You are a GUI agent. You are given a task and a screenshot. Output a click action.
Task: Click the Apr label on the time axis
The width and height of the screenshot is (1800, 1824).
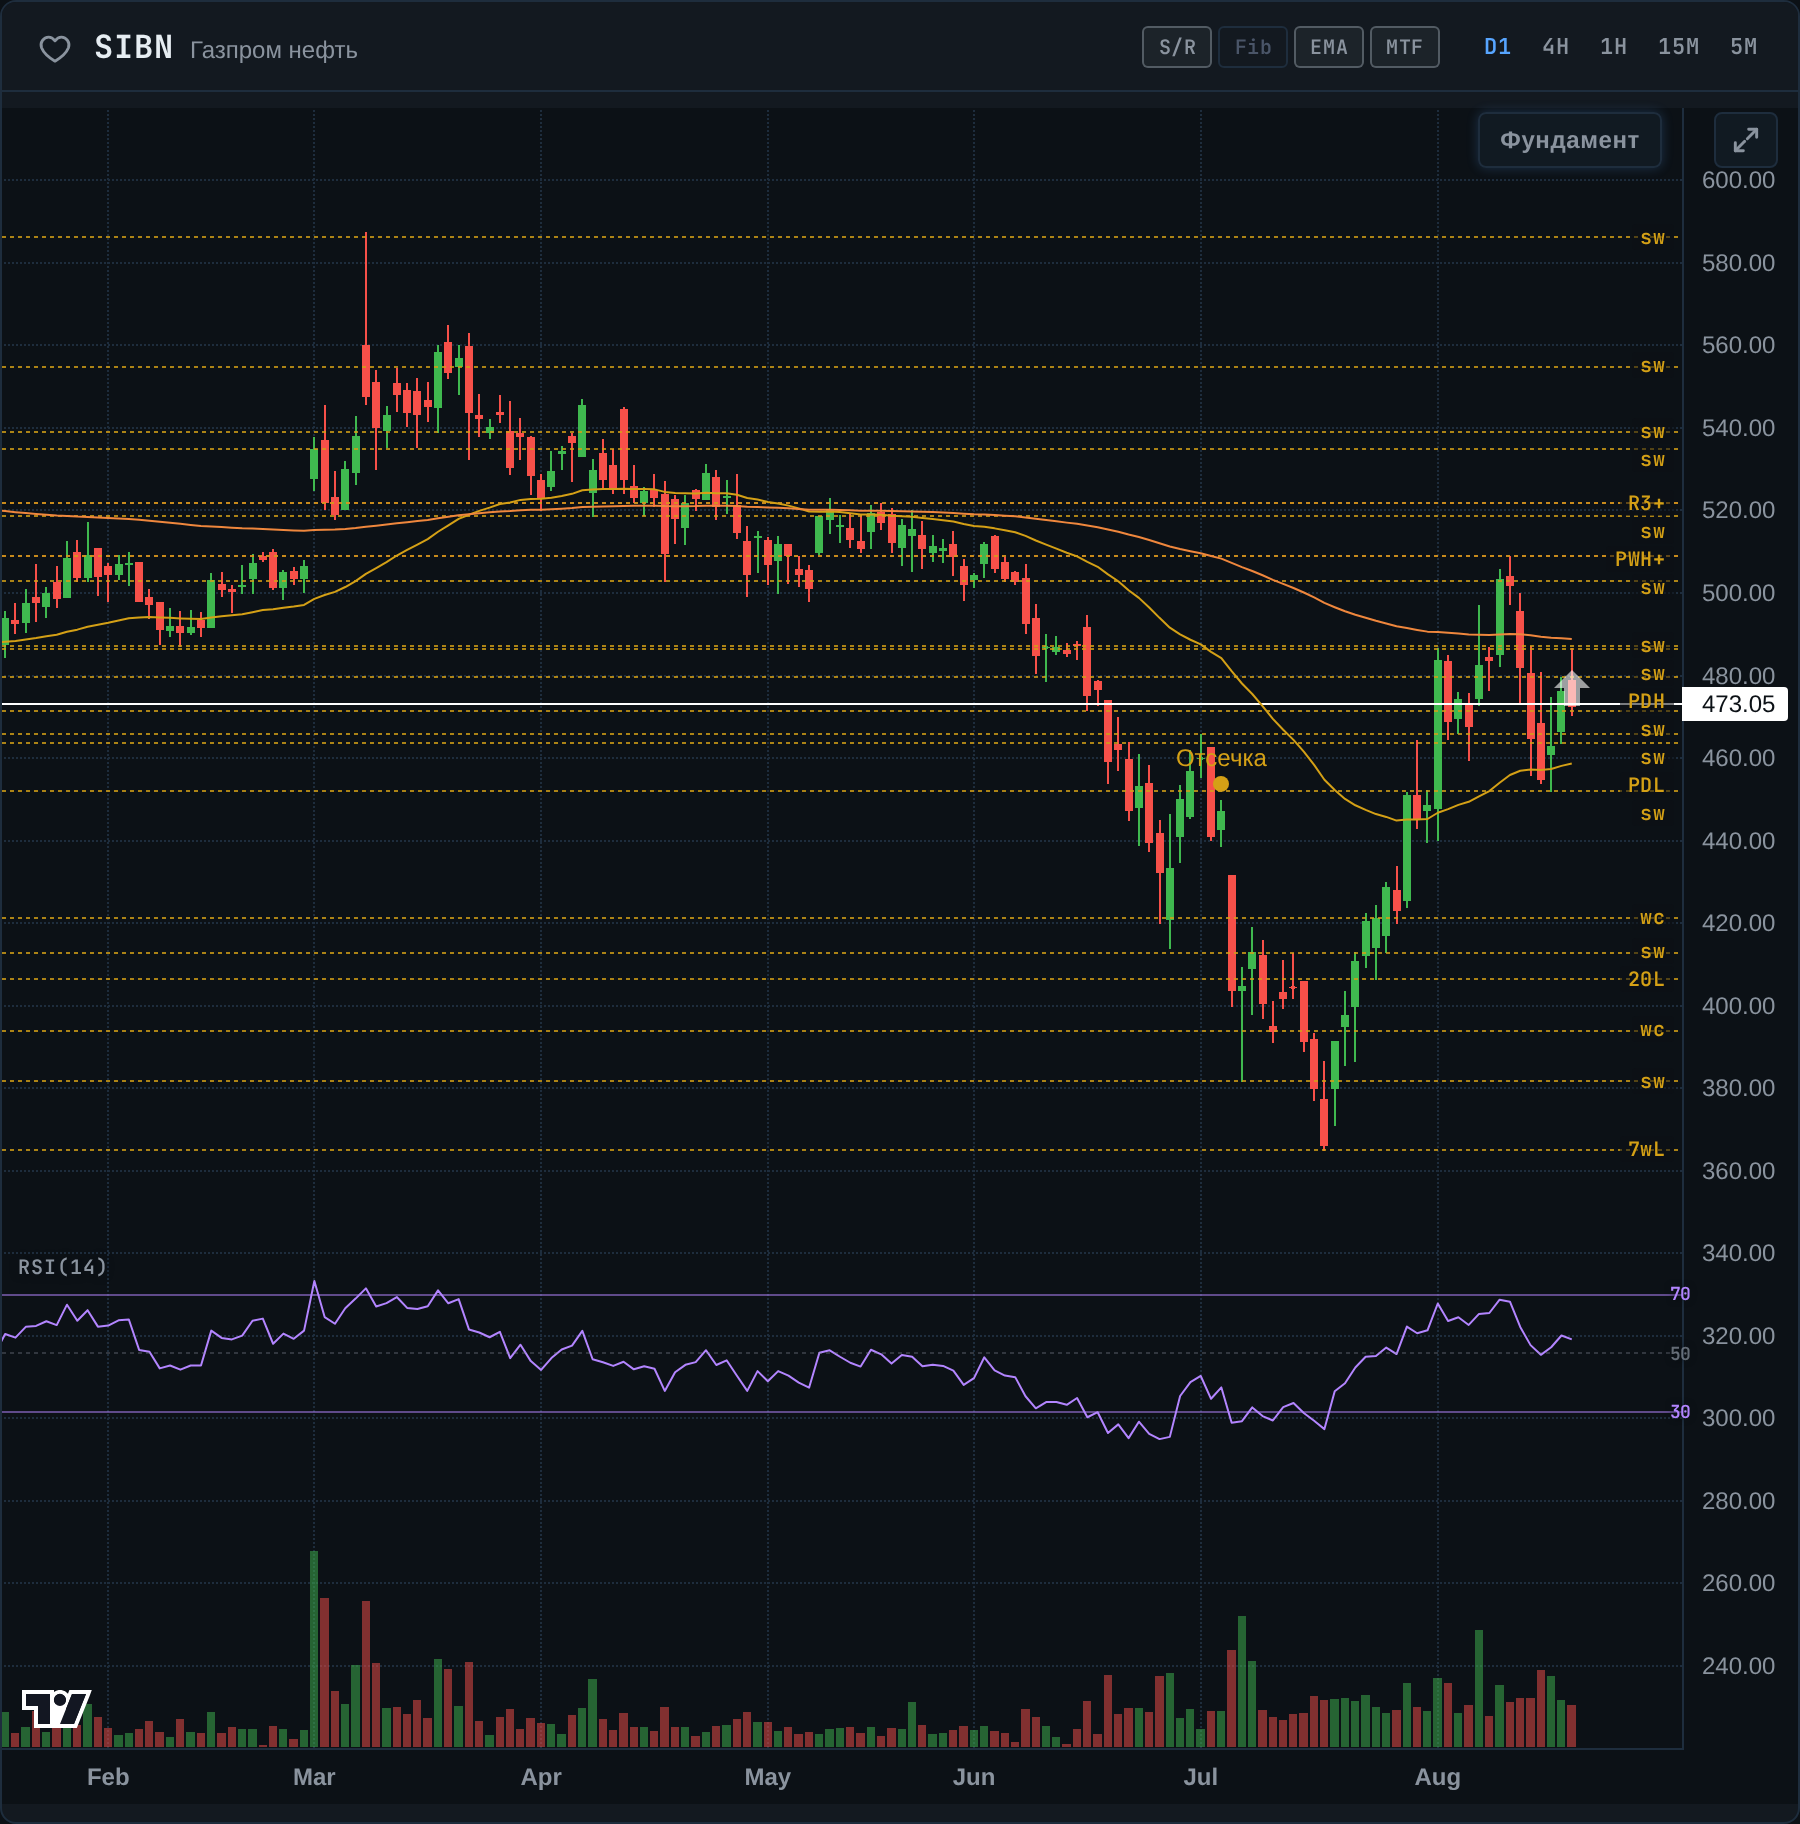[x=541, y=1777]
